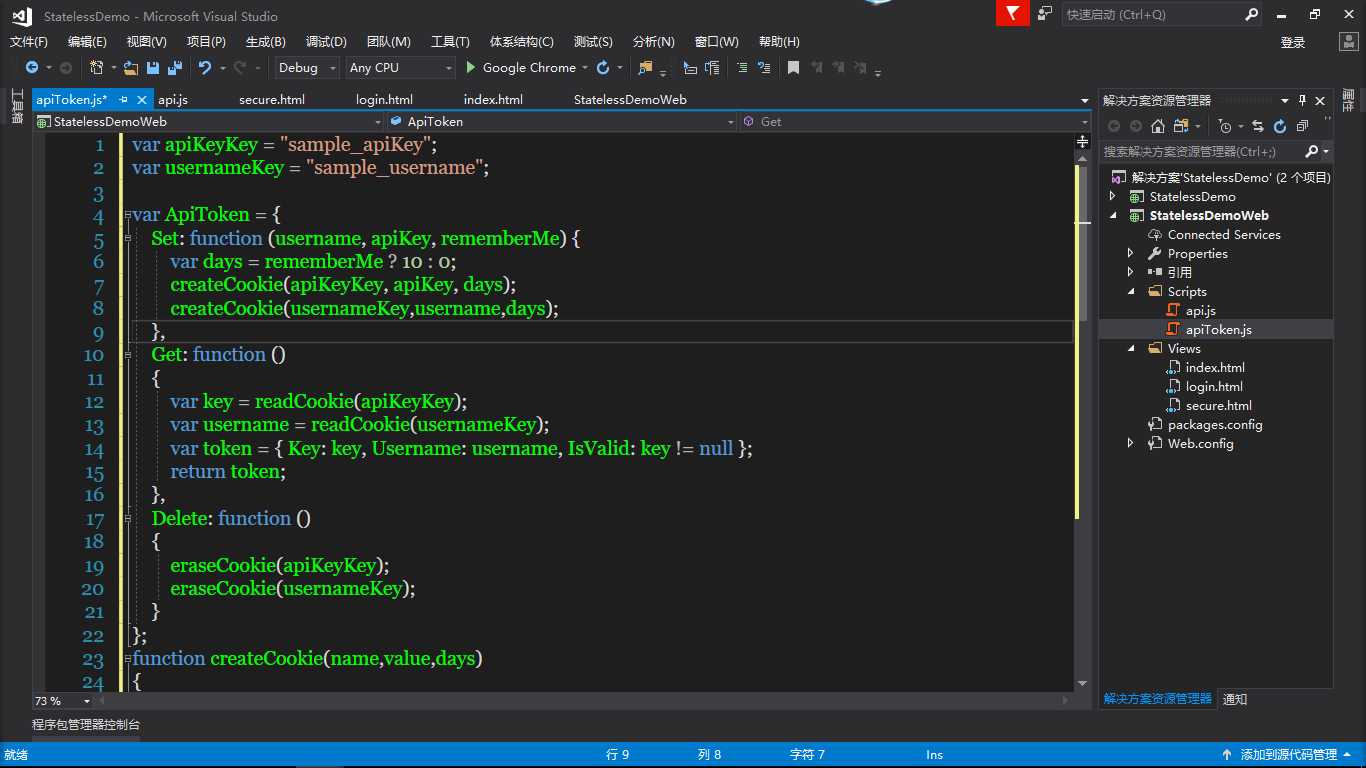The image size is (1366, 768).
Task: Click the bookmark toolbar icon
Action: click(793, 68)
